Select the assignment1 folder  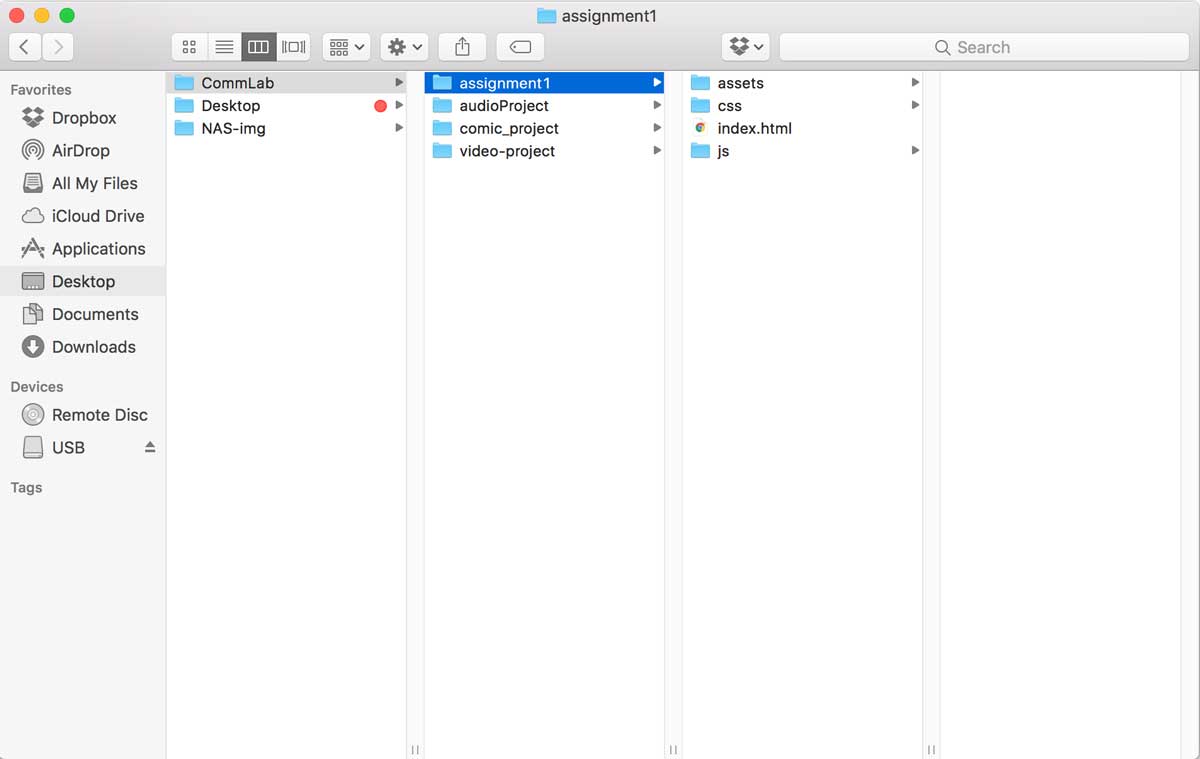point(544,83)
